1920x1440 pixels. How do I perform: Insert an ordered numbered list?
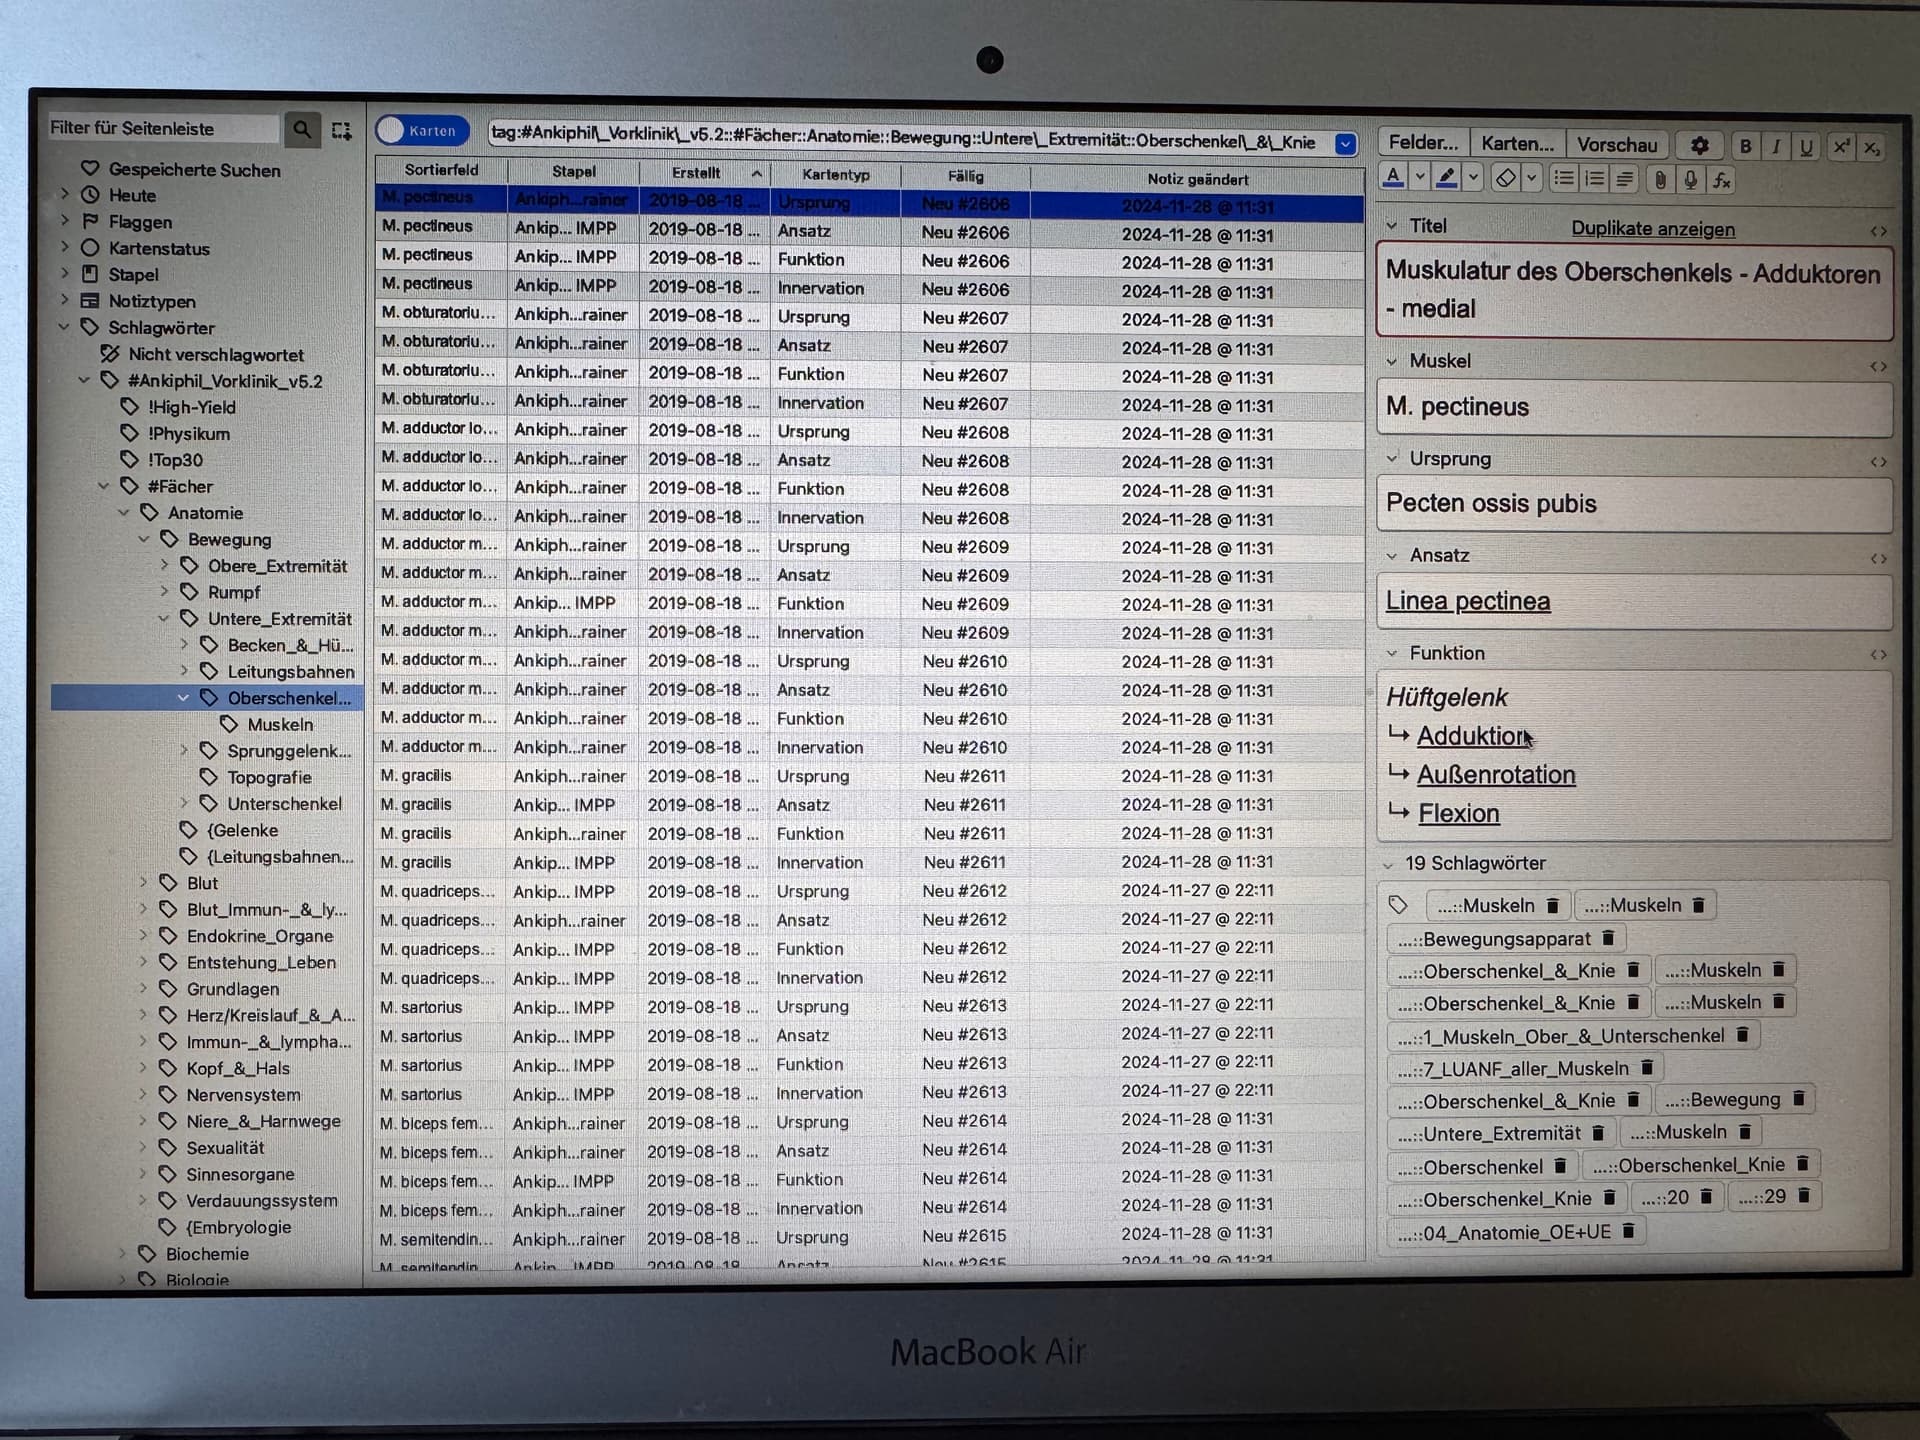(1595, 179)
